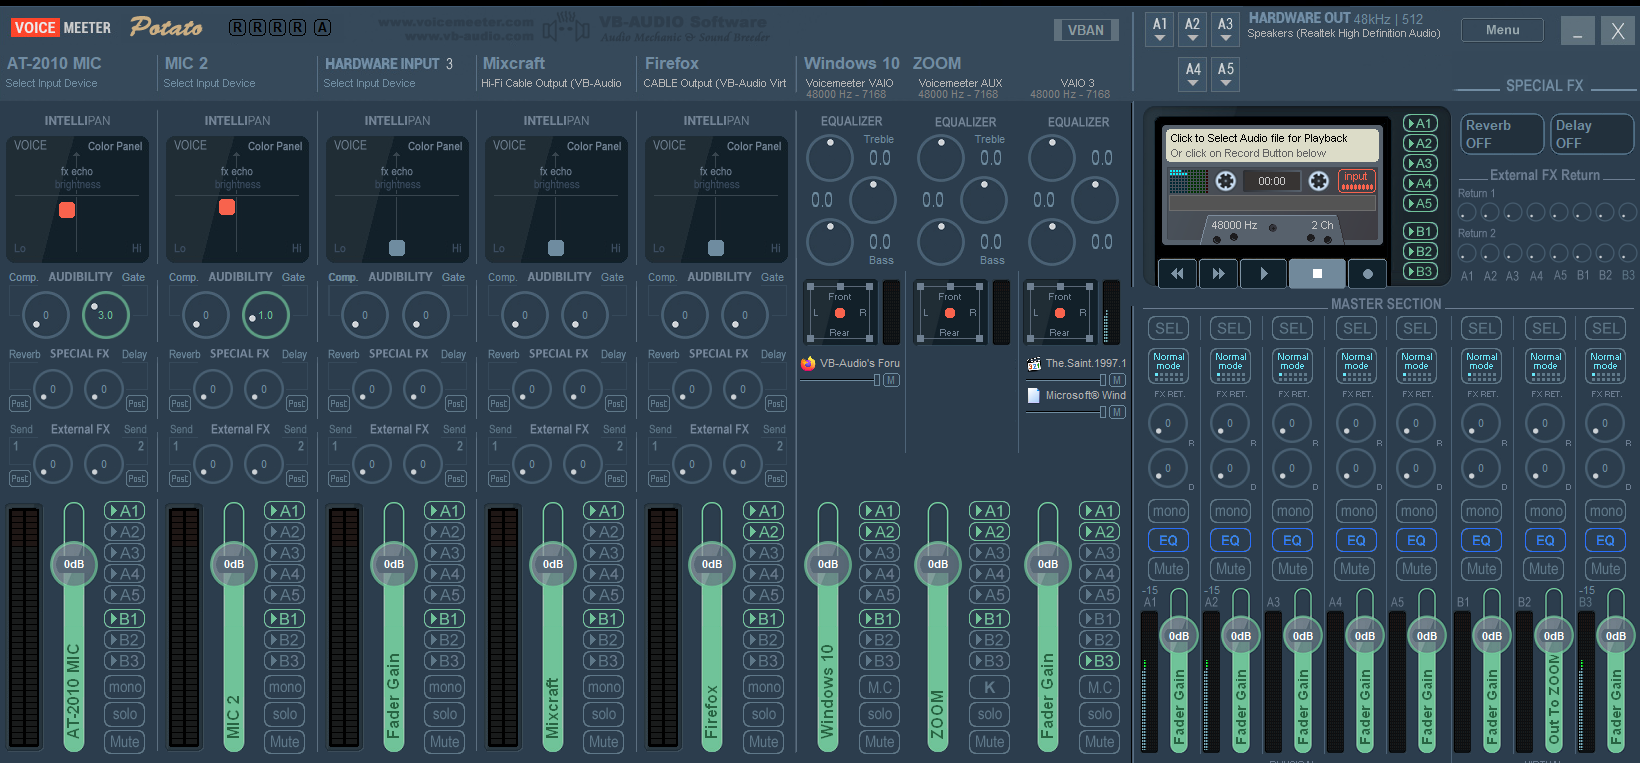Solo the Firefox strip
Screen dimensions: 1640x763
coord(764,714)
